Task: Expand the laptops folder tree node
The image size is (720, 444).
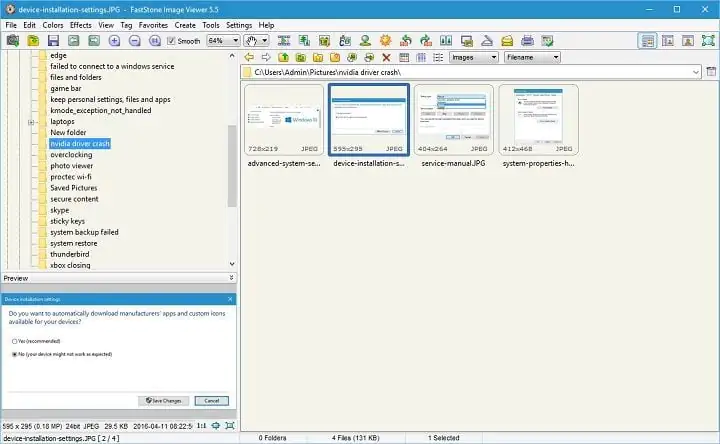Action: 31,122
